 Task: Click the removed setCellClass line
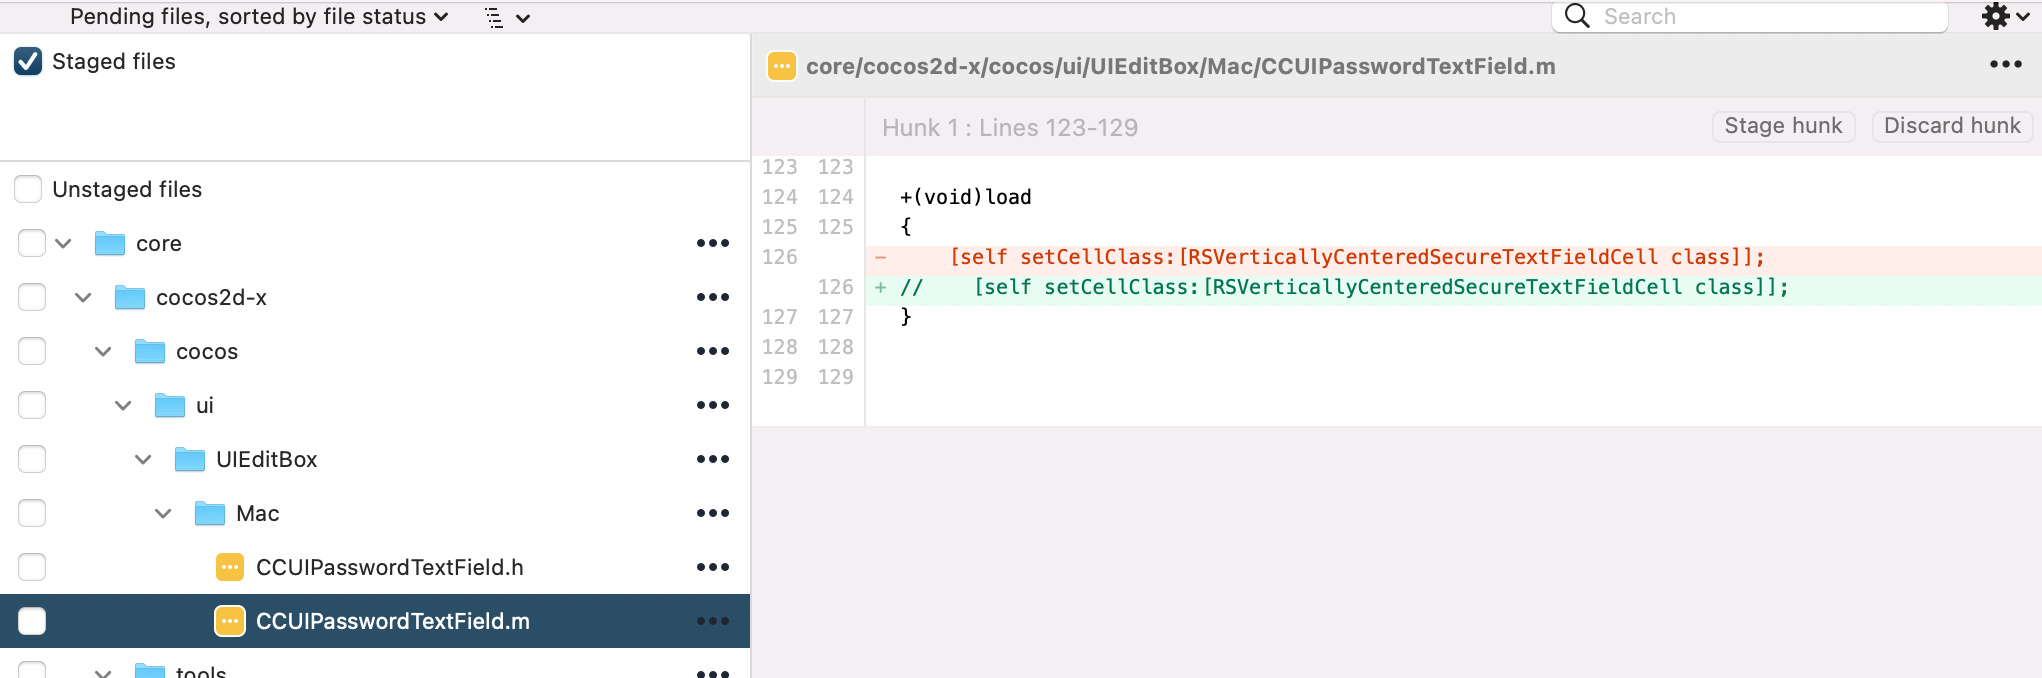(1357, 257)
